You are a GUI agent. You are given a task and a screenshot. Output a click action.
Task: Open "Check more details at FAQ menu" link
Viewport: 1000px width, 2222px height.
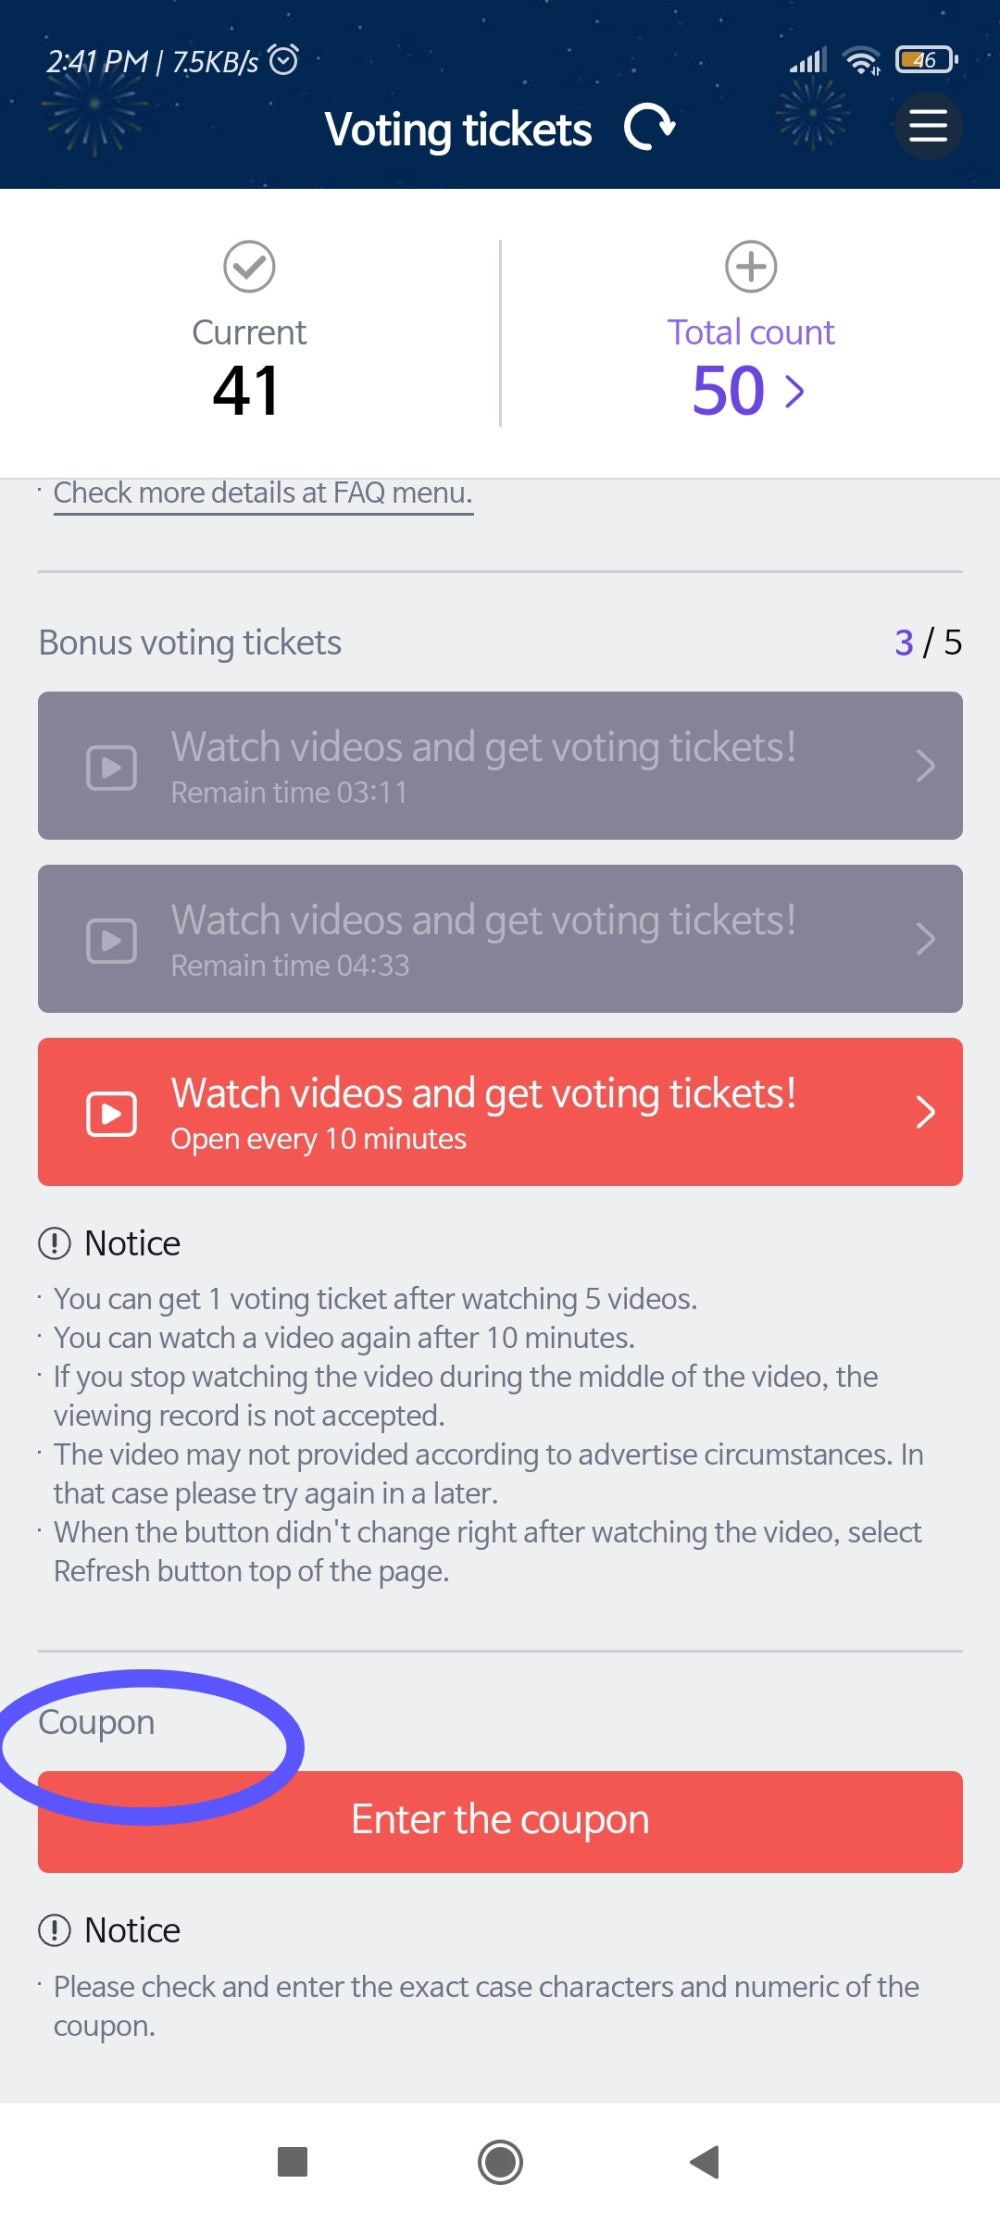263,493
